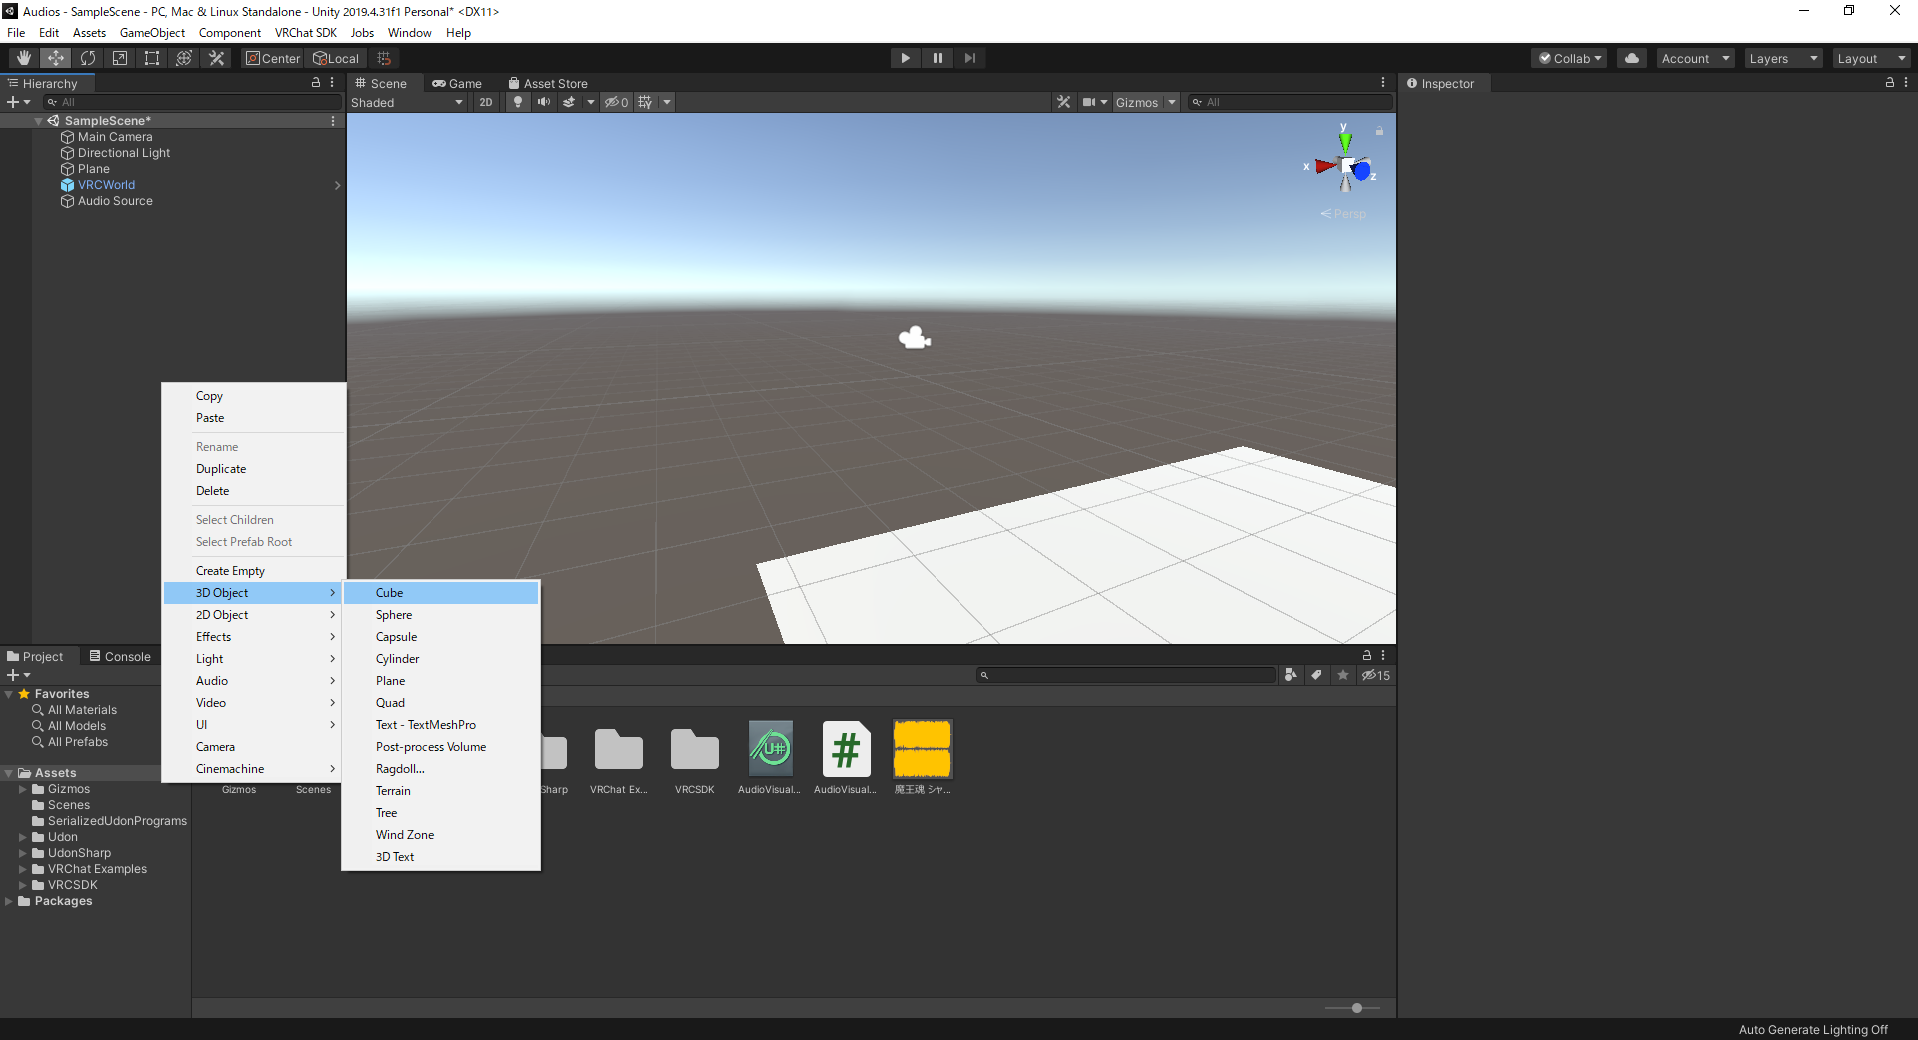The image size is (1918, 1040).
Task: Collapse the SampleScene tree
Action: click(x=39, y=121)
